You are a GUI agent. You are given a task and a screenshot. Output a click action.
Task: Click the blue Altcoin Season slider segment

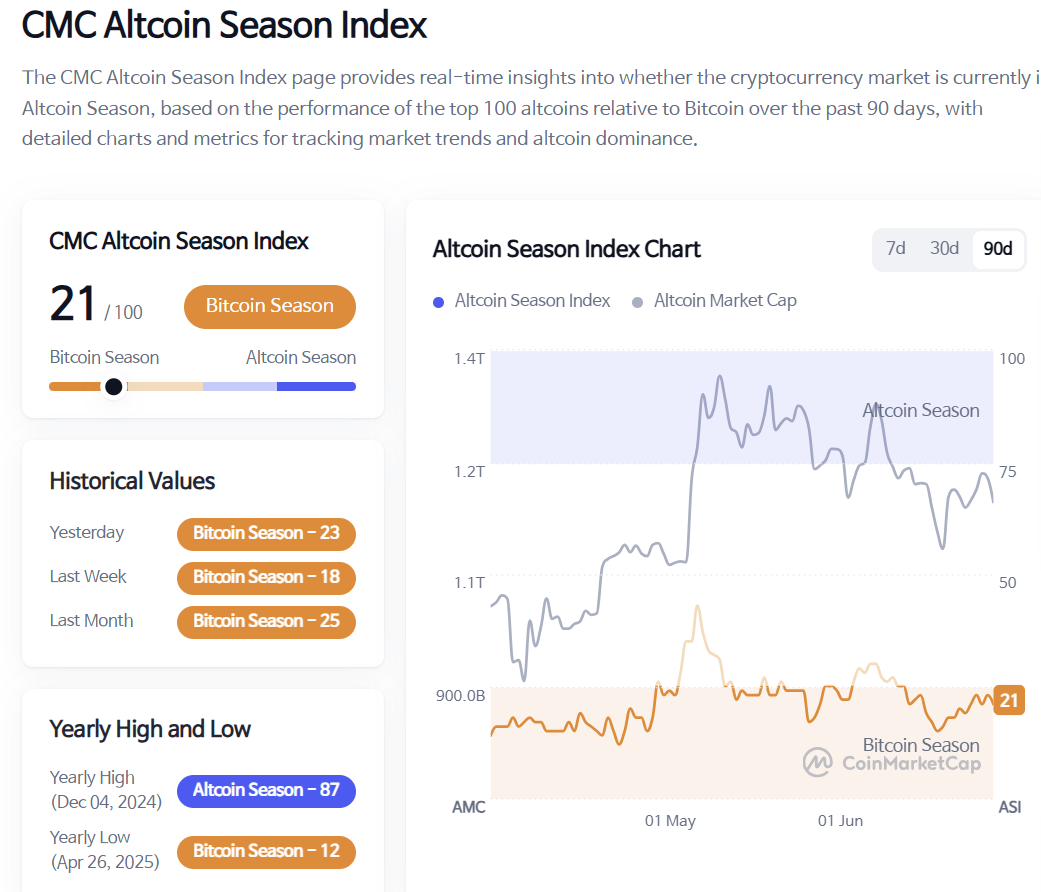[316, 386]
